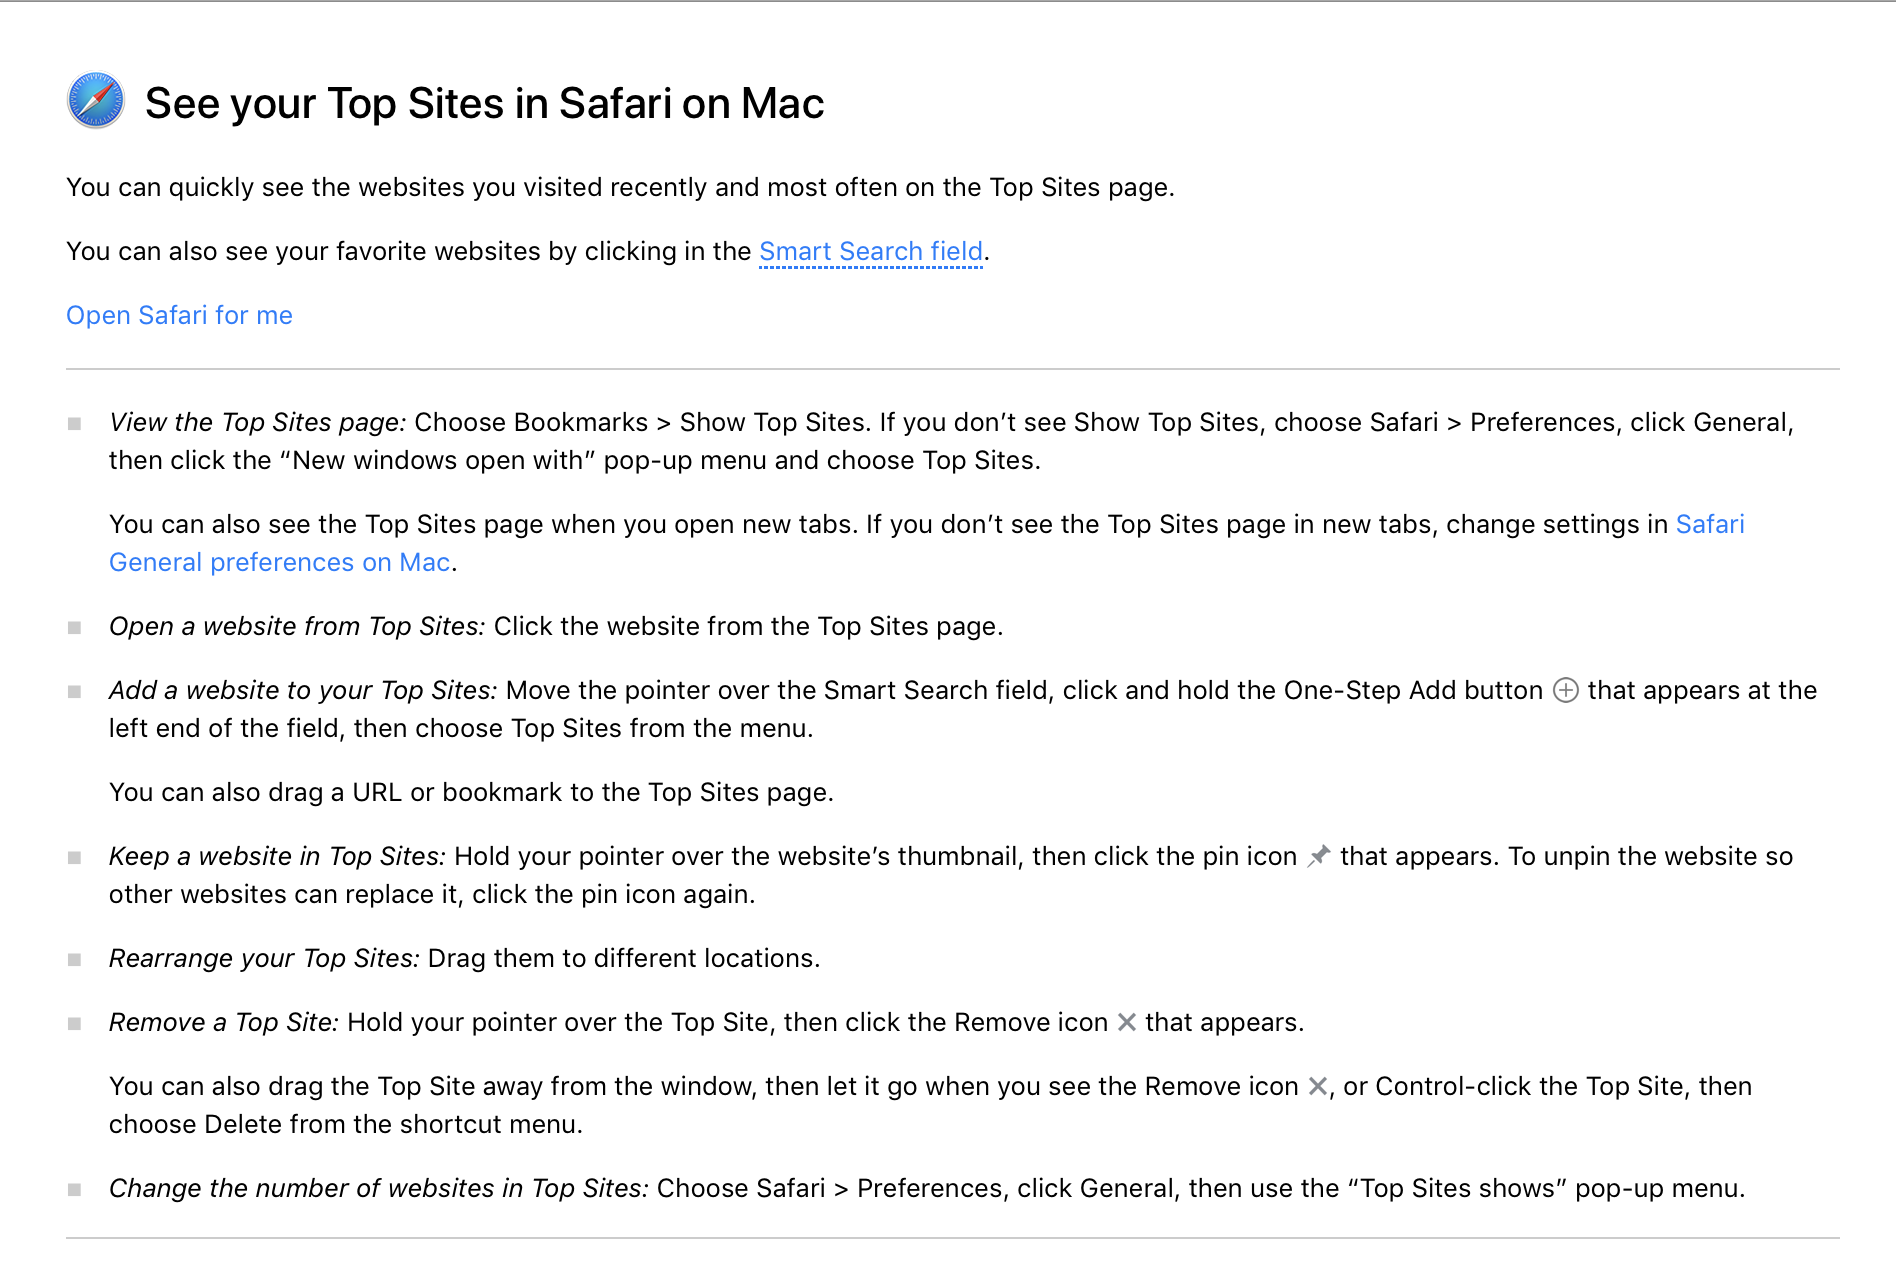Click the Remove X icon before 'or Control-click'

(1318, 1086)
